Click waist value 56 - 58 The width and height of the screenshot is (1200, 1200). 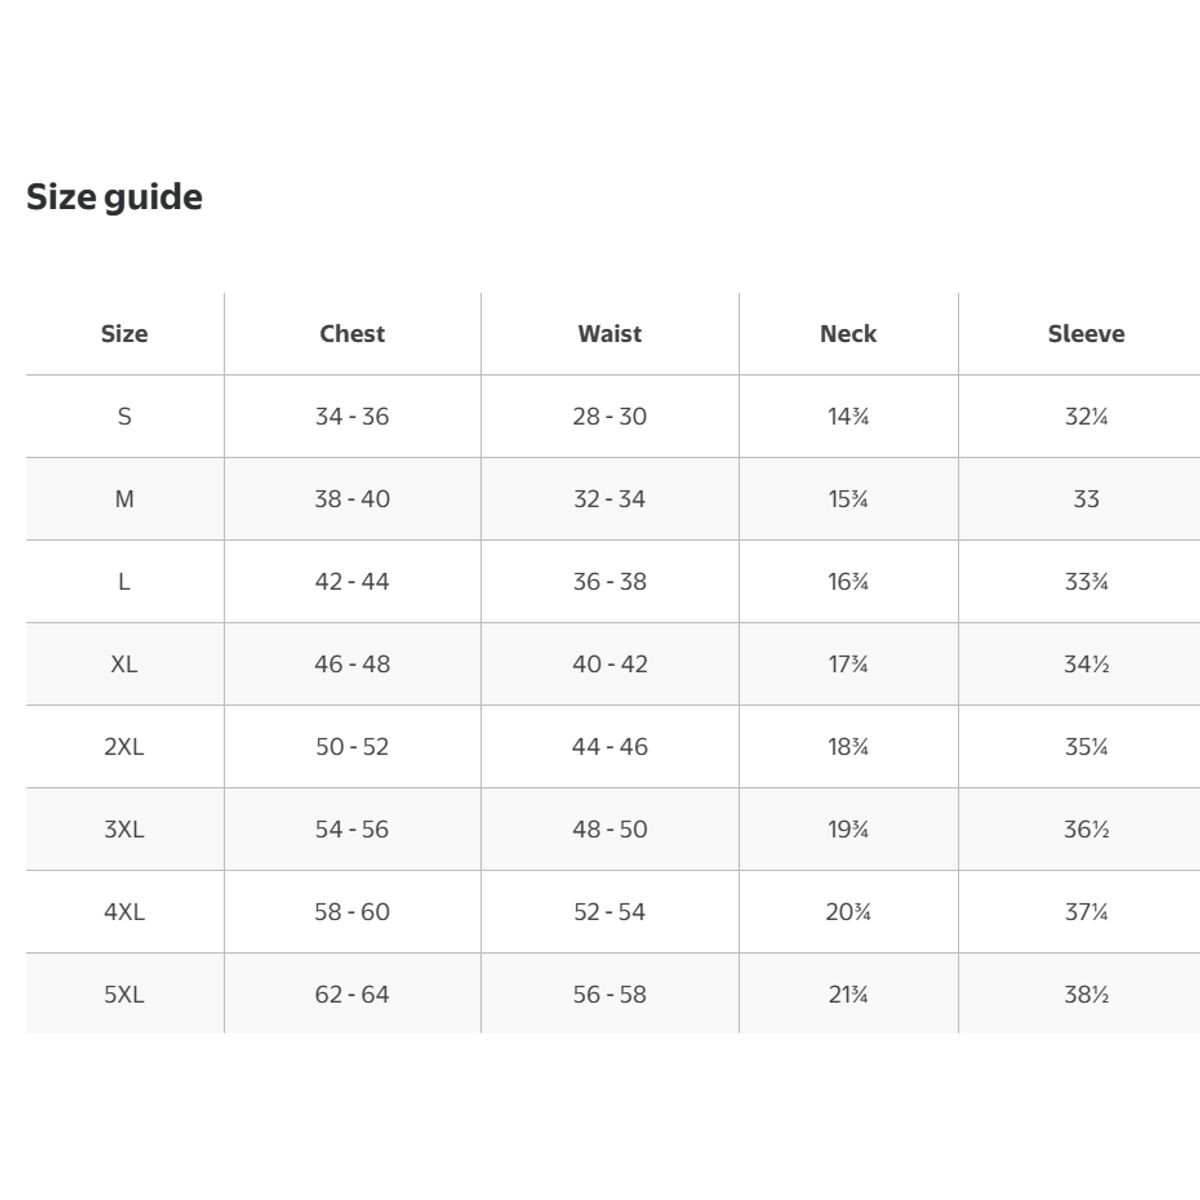[x=610, y=995]
